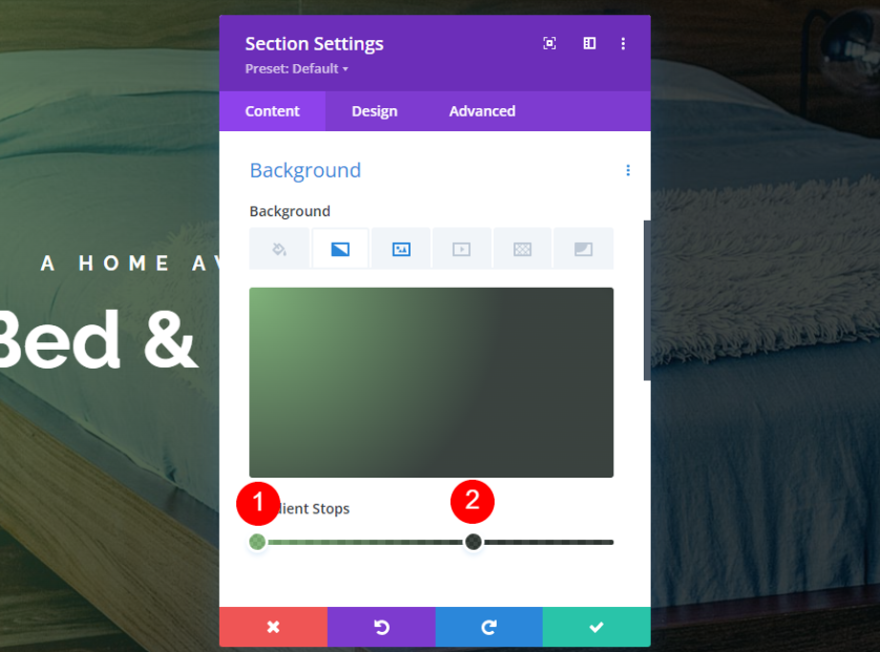Image resolution: width=880 pixels, height=652 pixels.
Task: Click the gradient stops track bar
Action: pos(431,542)
